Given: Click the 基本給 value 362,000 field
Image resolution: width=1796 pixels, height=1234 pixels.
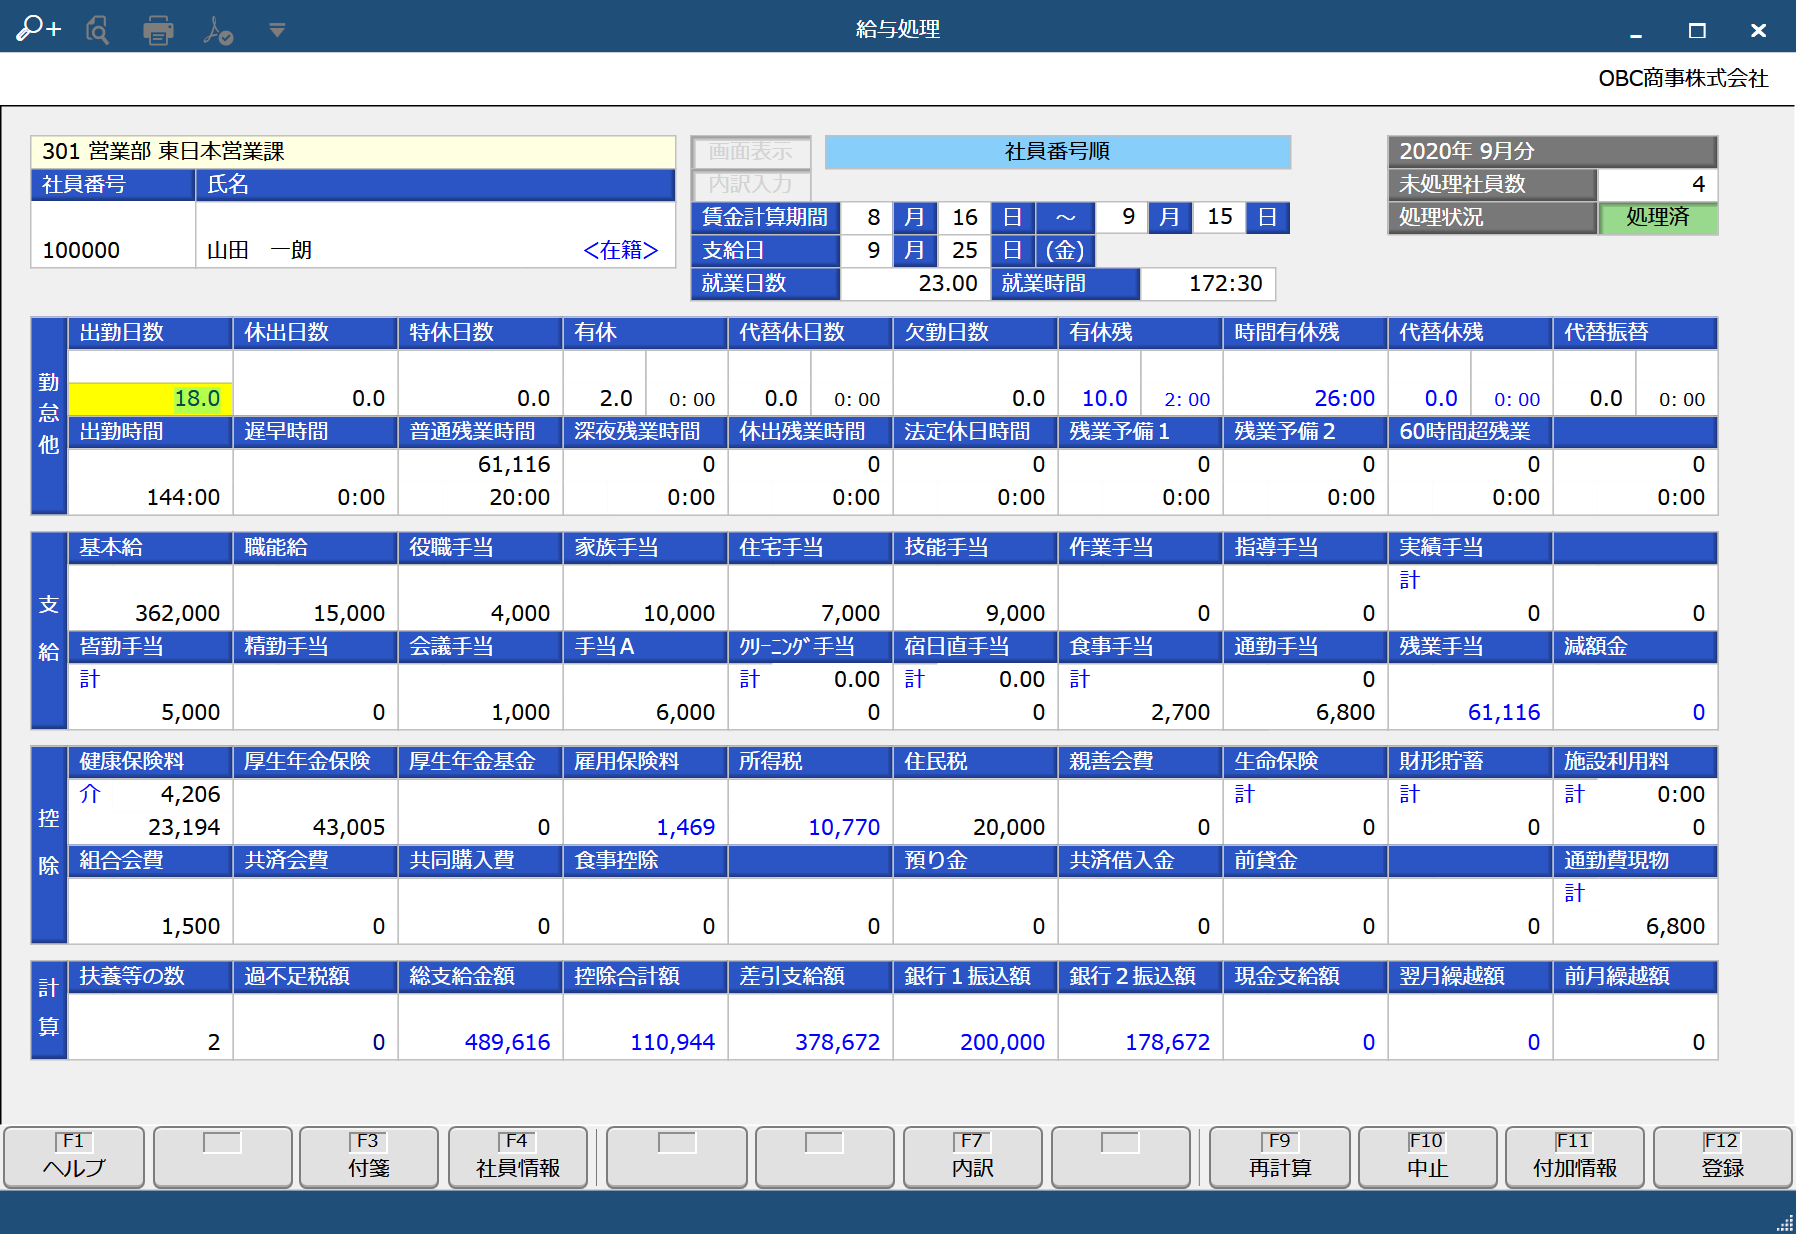Looking at the screenshot, I should 151,612.
